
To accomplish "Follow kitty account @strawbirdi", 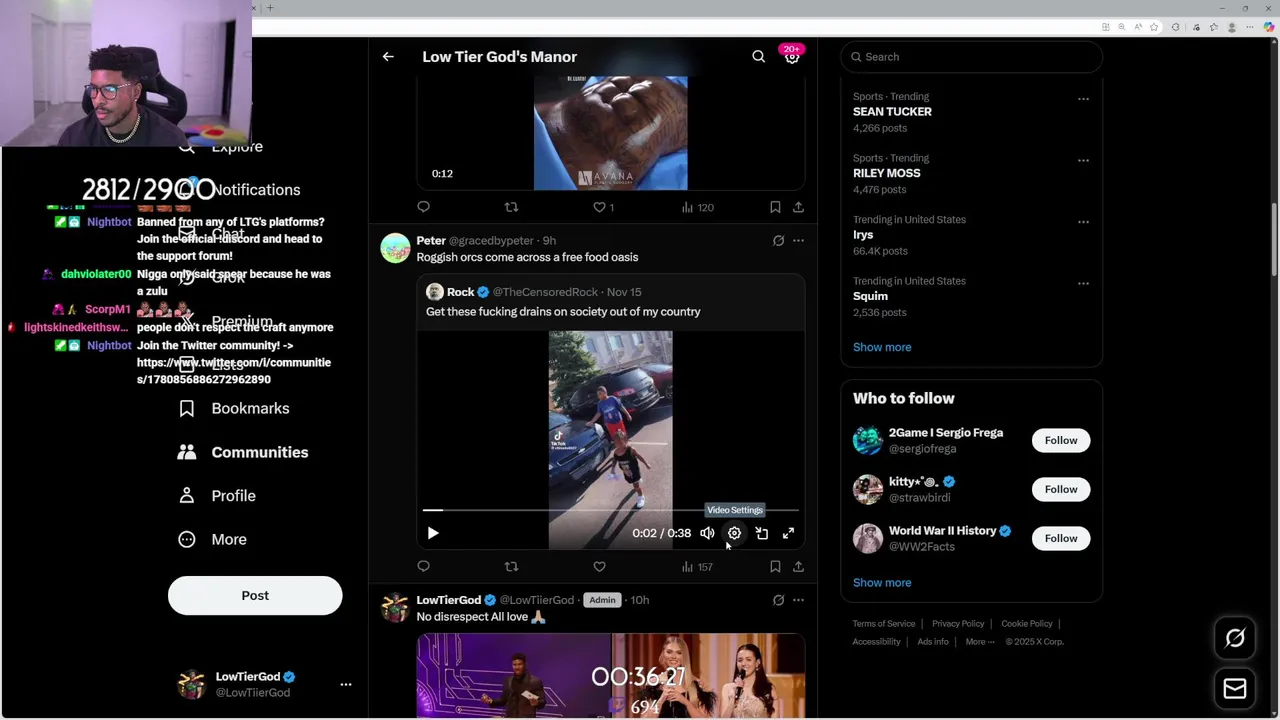I will coord(1061,489).
